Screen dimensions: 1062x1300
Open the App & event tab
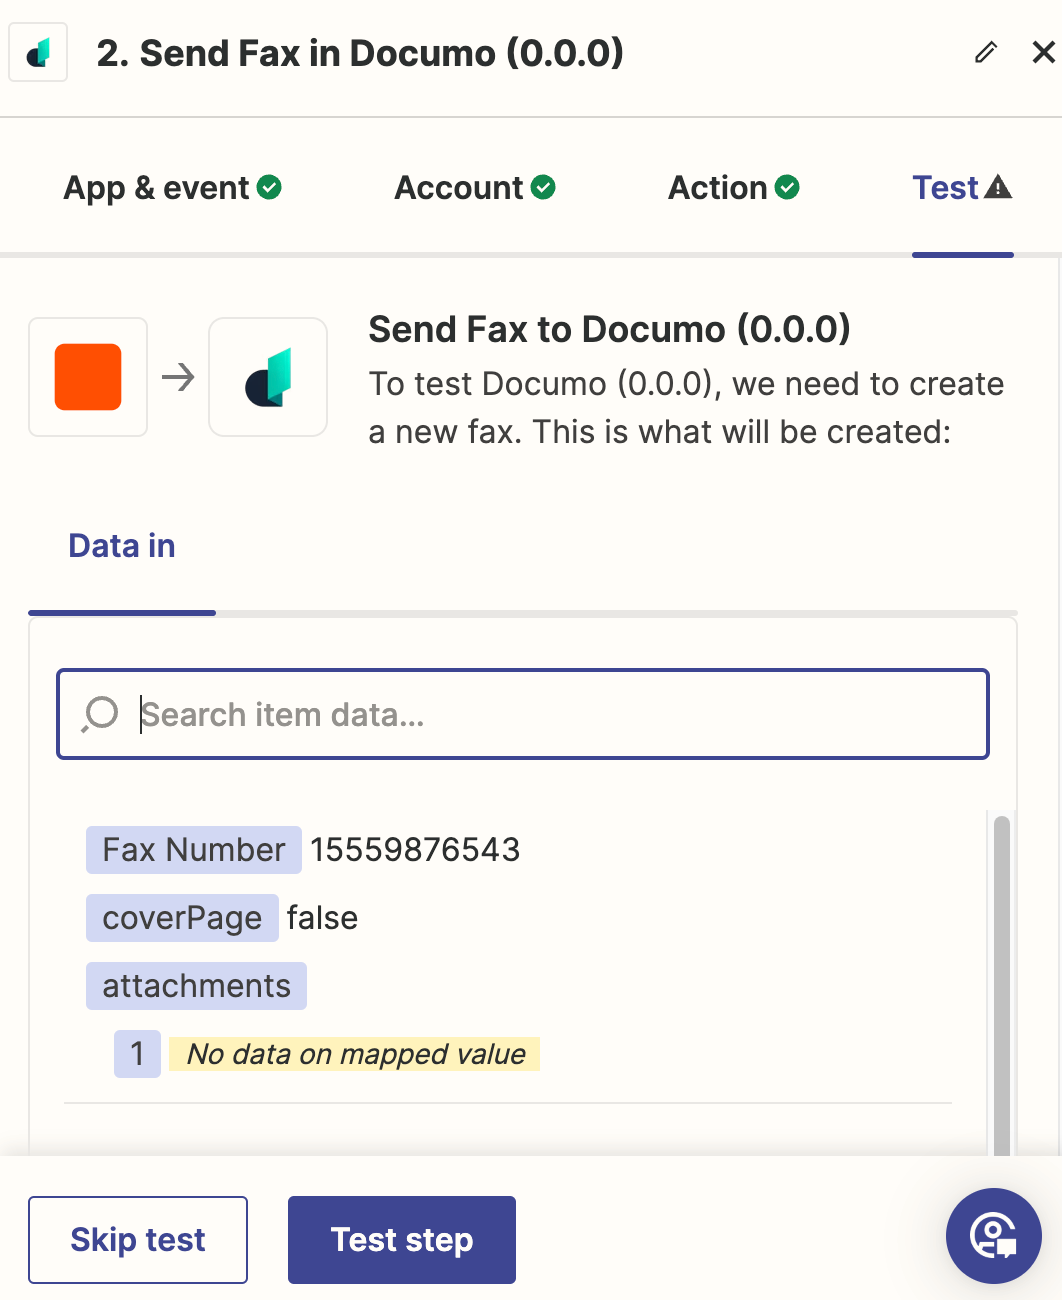pyautogui.click(x=172, y=188)
